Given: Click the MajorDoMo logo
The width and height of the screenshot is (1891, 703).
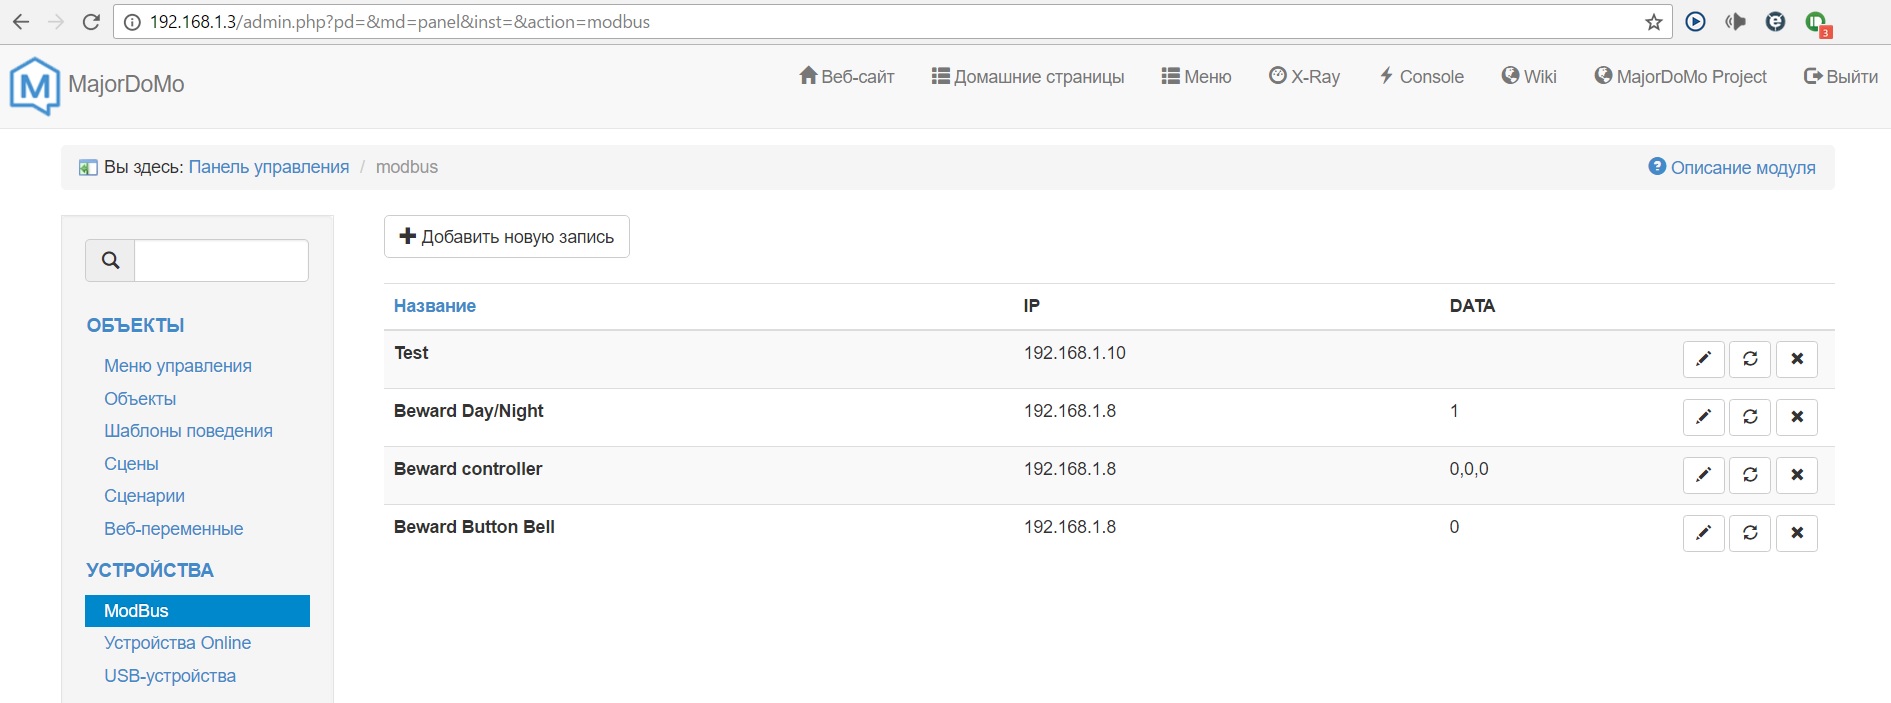Looking at the screenshot, I should pos(34,85).
